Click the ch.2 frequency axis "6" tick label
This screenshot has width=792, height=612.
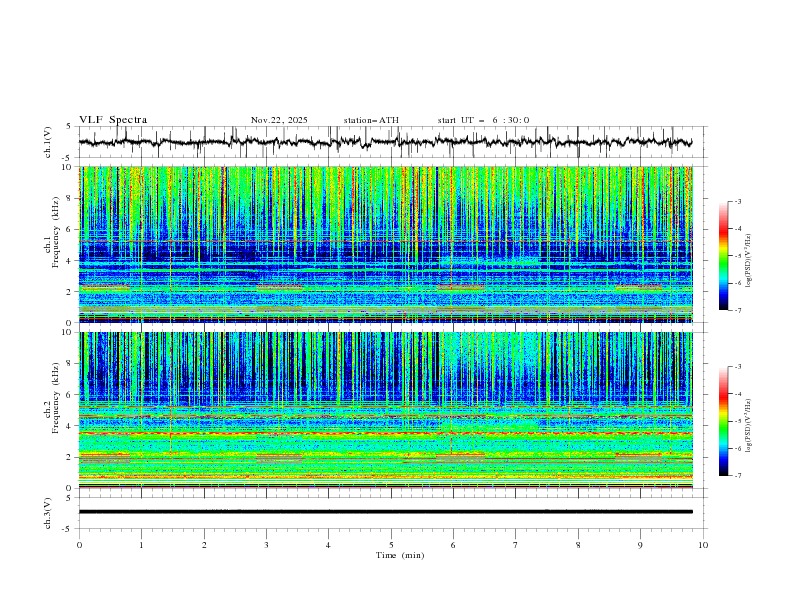(x=71, y=395)
